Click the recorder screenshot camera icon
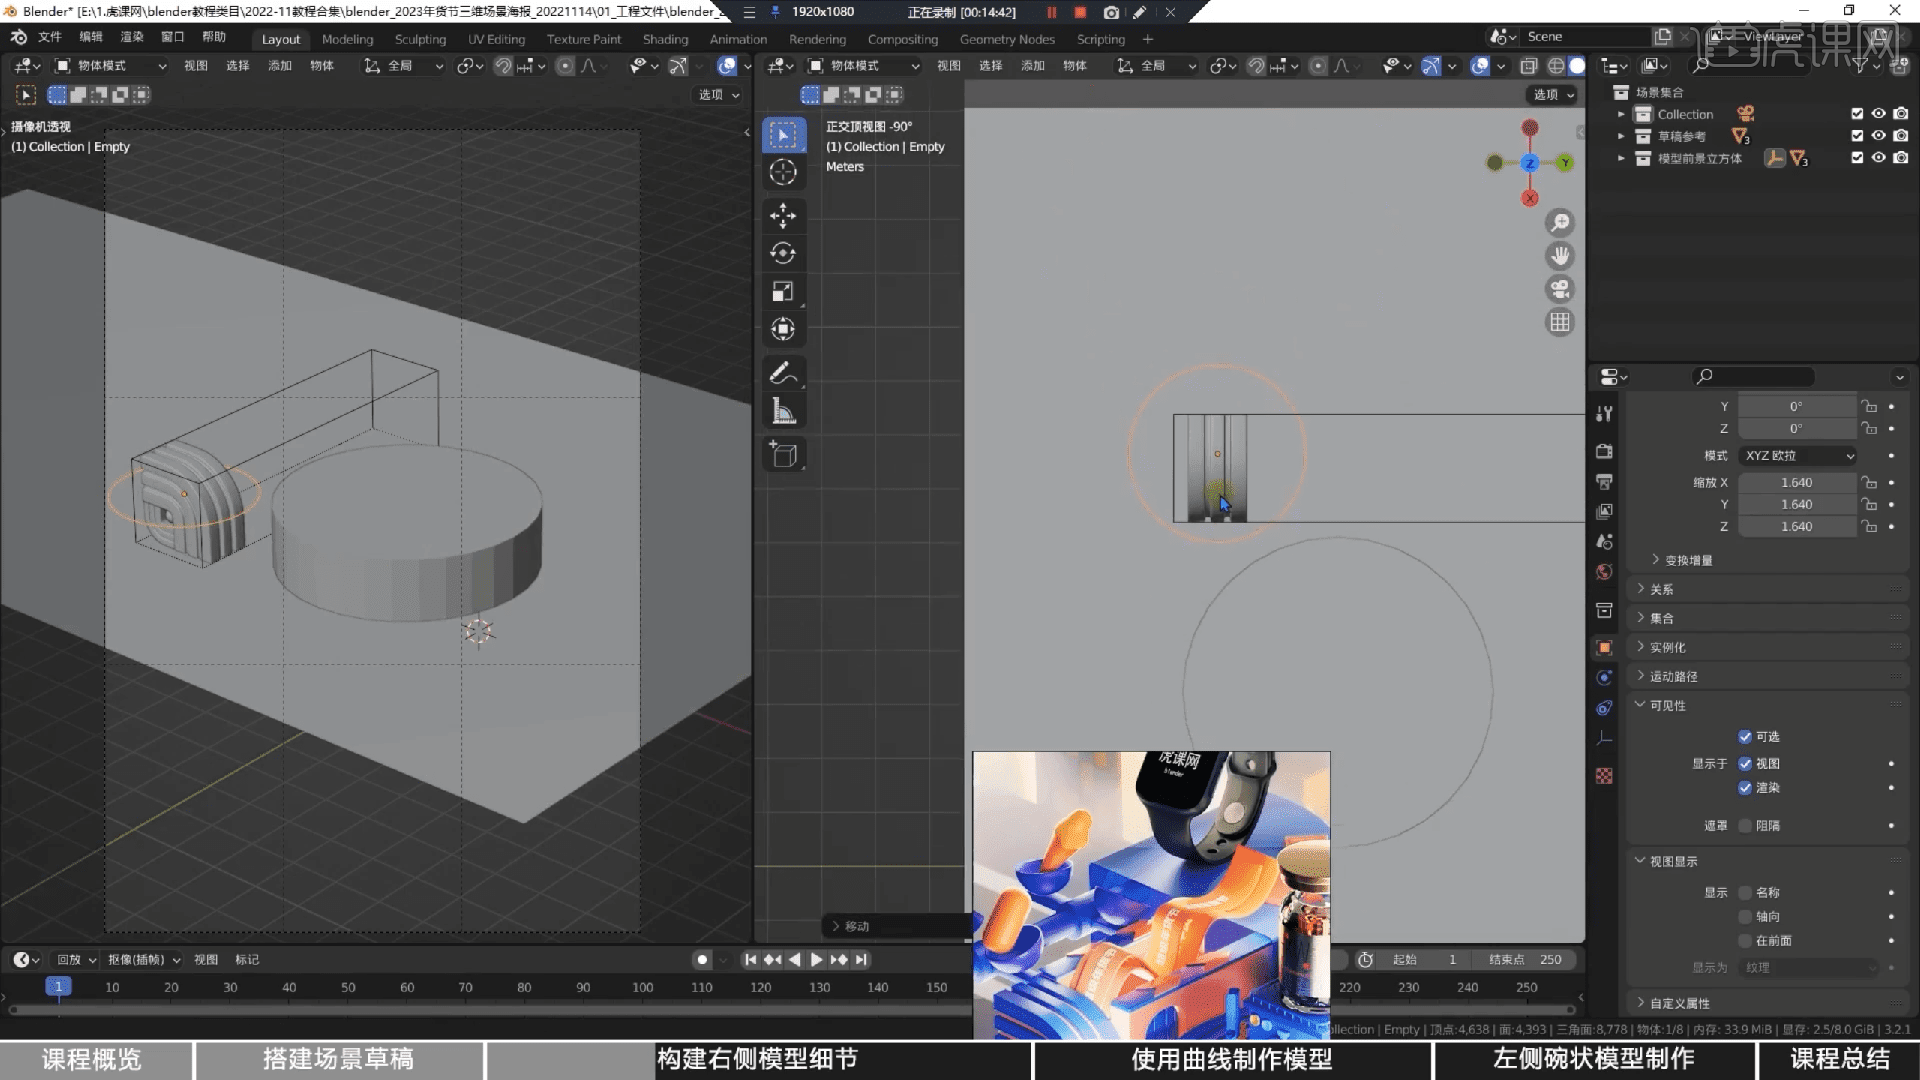Screen dimensions: 1920x1080 tap(1111, 12)
